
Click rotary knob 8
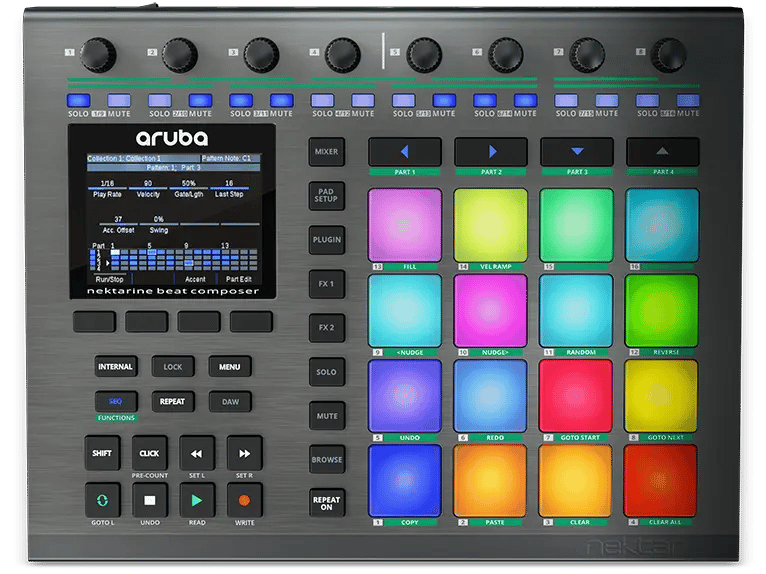[x=669, y=54]
